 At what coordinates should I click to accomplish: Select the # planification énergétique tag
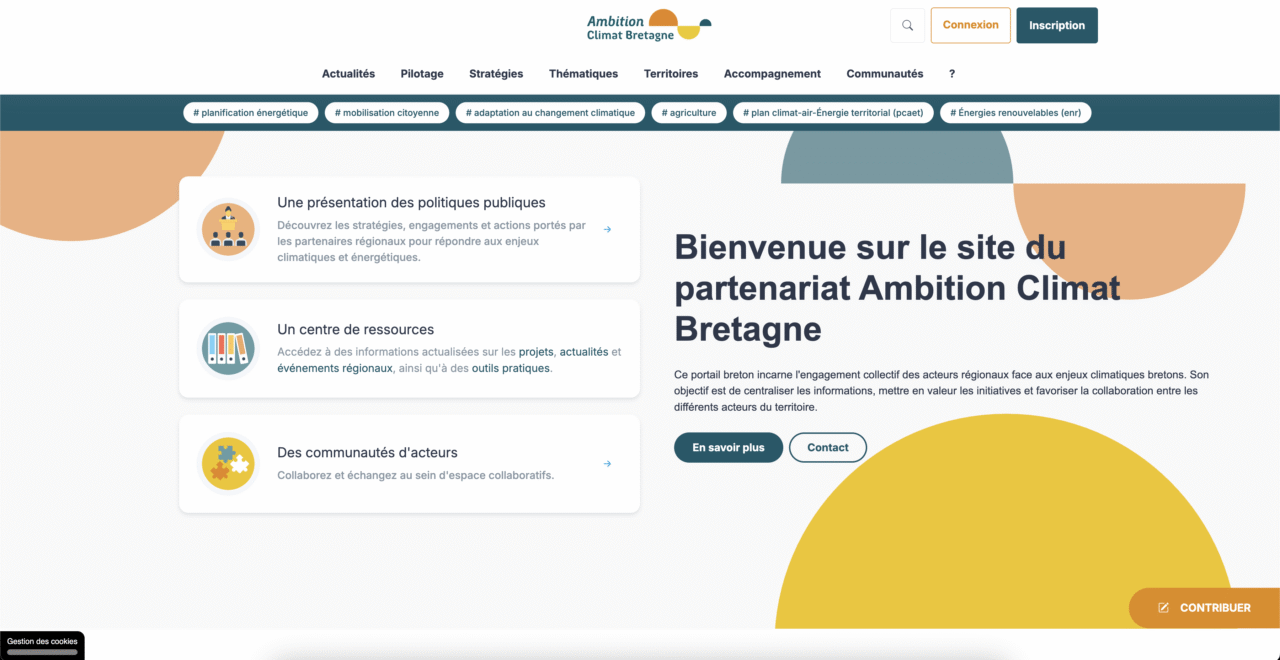[x=251, y=113]
